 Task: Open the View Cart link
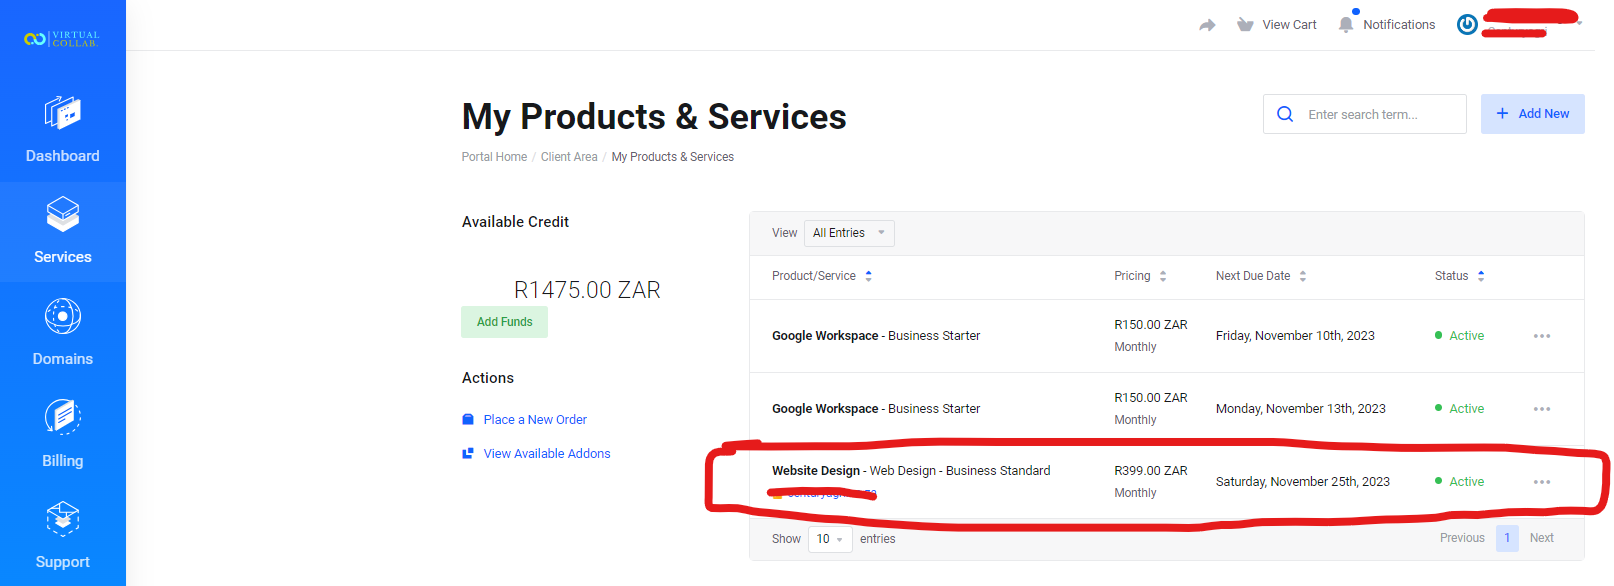click(1289, 25)
